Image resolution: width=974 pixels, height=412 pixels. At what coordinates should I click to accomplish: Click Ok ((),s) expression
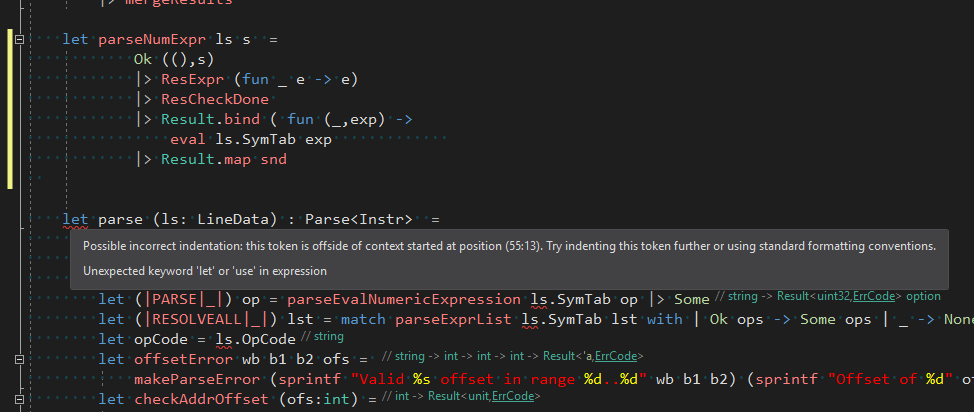click(175, 60)
